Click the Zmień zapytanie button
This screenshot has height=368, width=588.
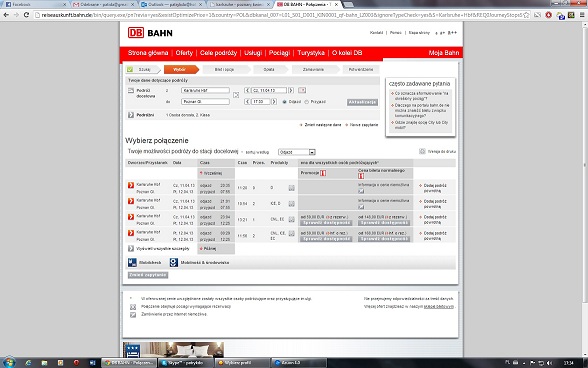point(148,275)
